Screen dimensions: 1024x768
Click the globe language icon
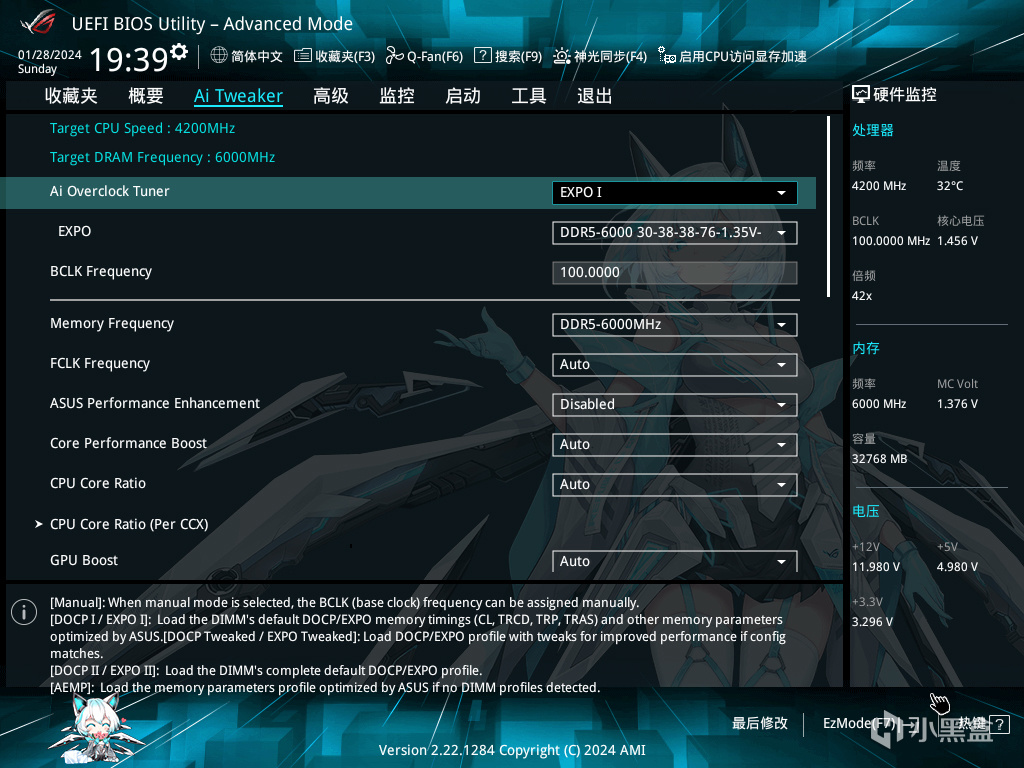point(219,56)
